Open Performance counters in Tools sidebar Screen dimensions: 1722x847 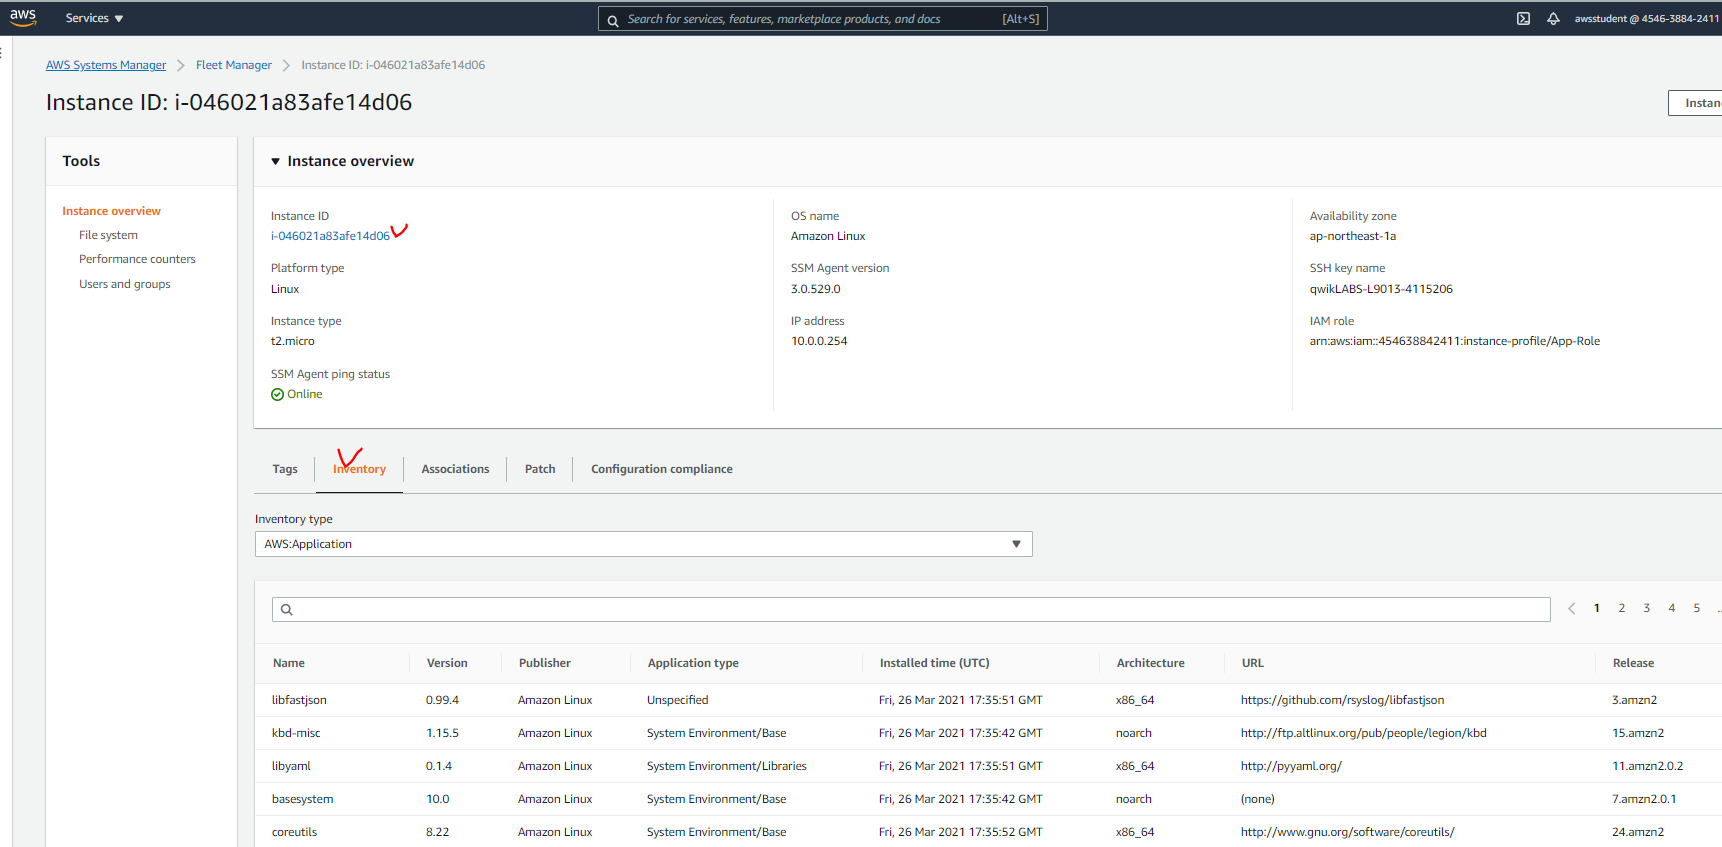tap(137, 259)
